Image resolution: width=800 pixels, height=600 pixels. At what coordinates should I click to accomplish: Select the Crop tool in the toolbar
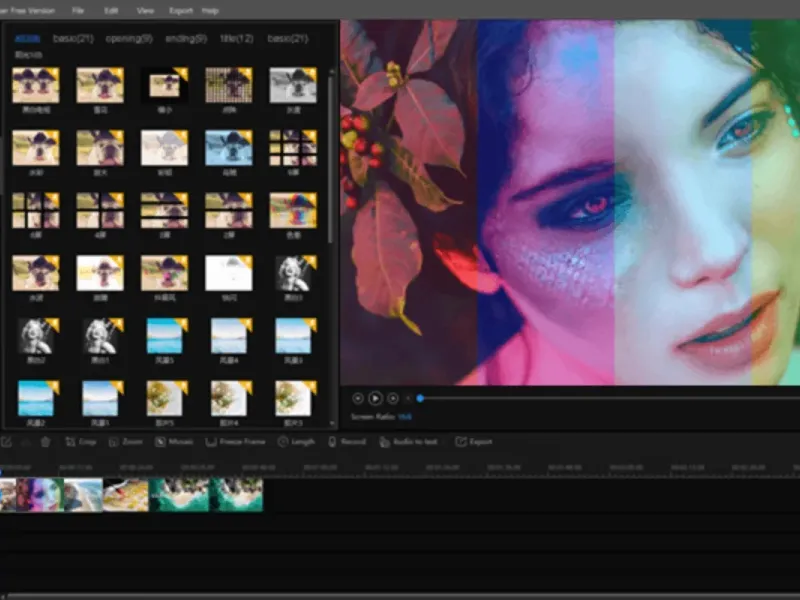point(80,441)
